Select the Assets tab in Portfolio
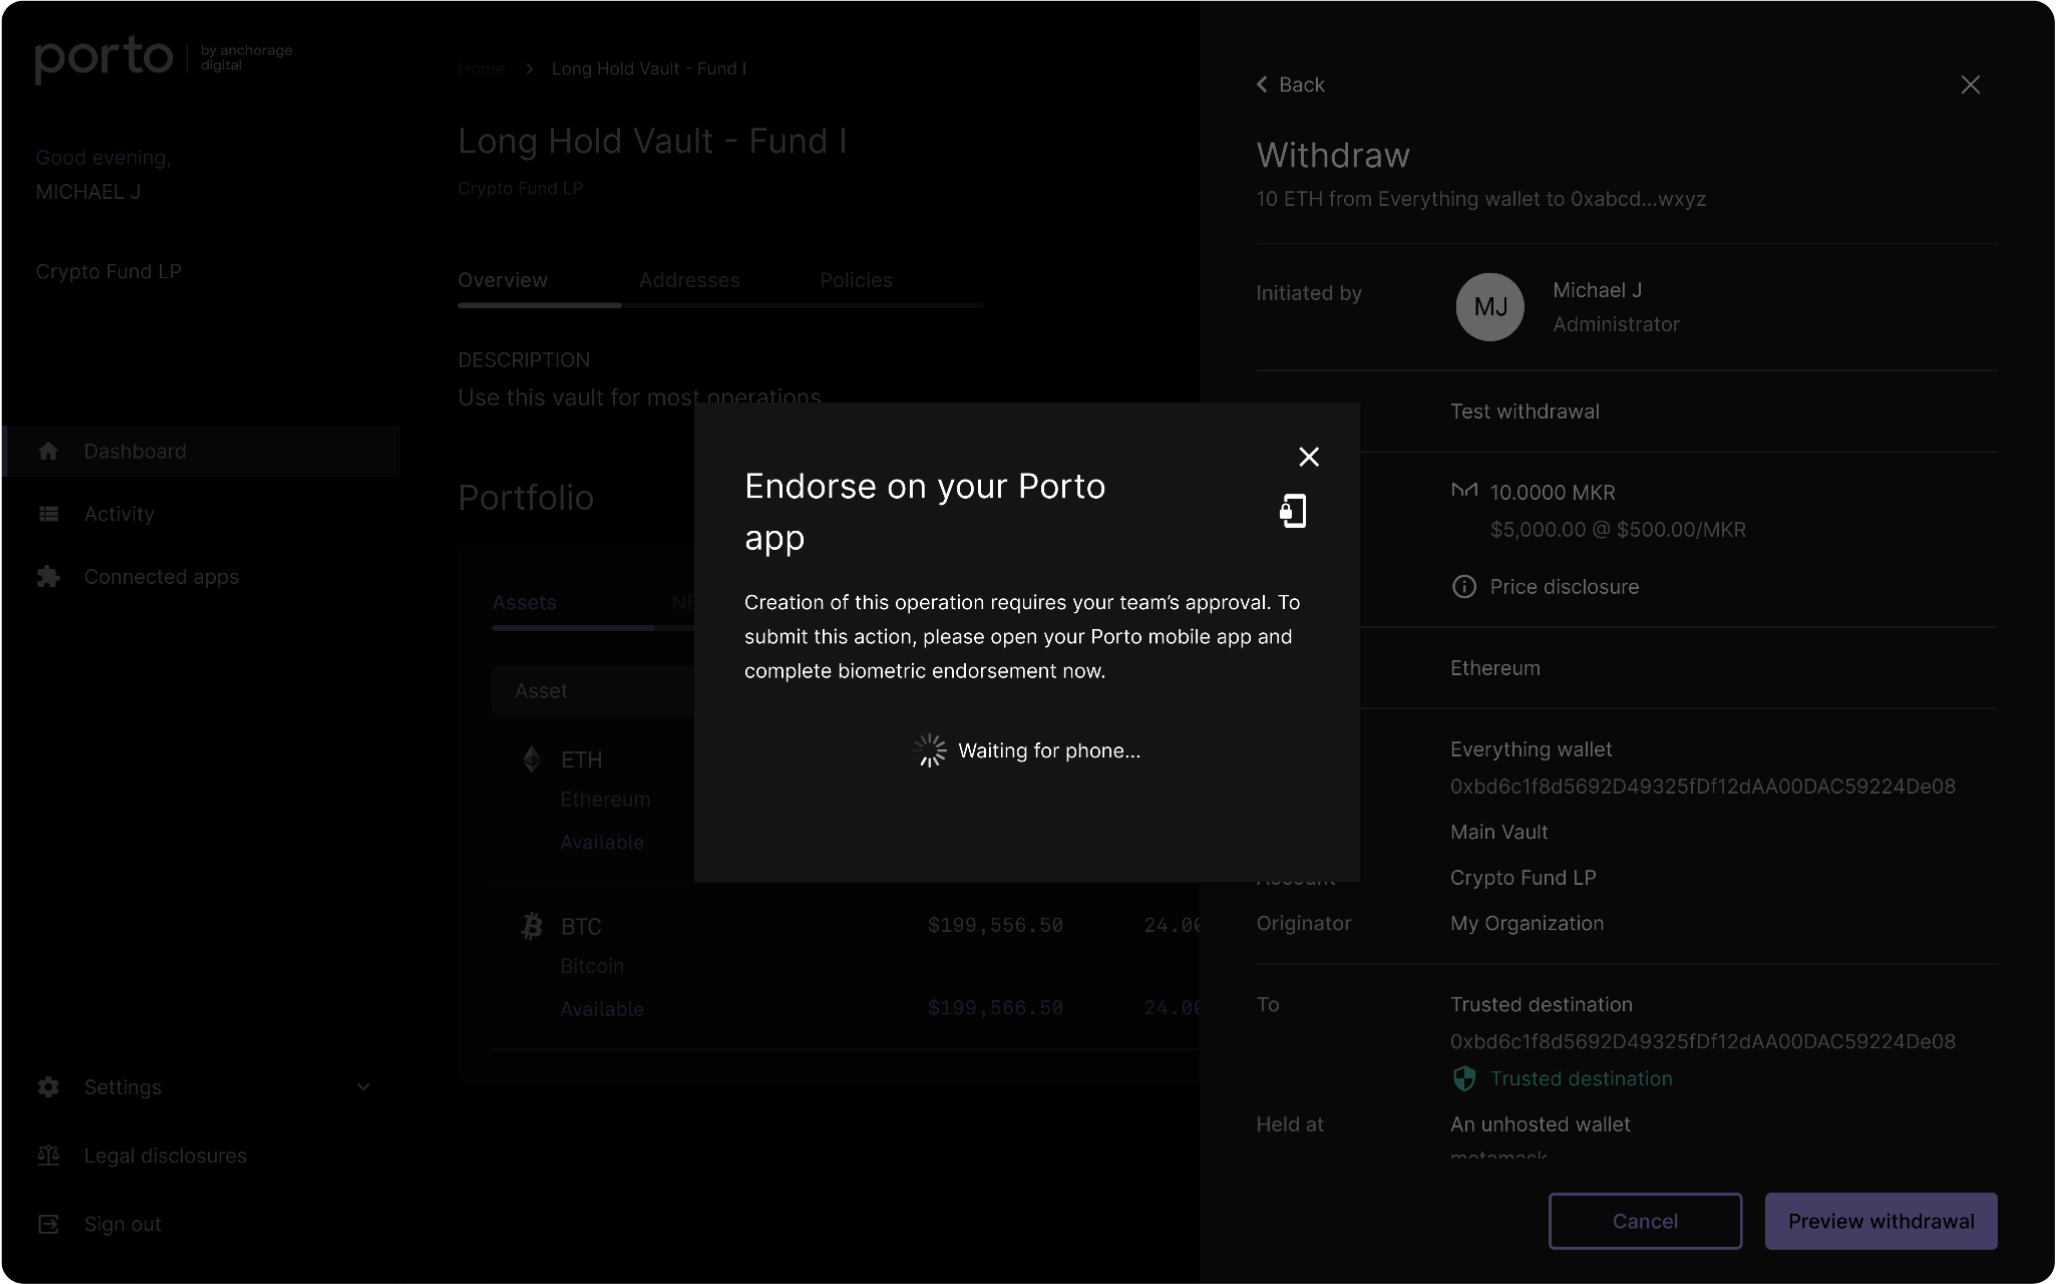Screen dimensions: 2060x1284 click(x=524, y=602)
